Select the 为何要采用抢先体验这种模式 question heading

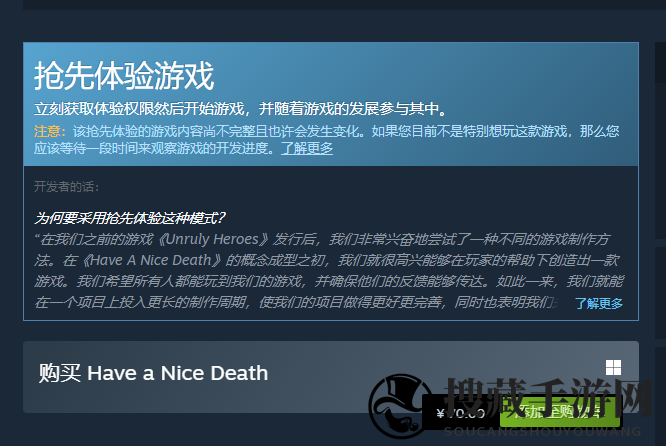[130, 218]
